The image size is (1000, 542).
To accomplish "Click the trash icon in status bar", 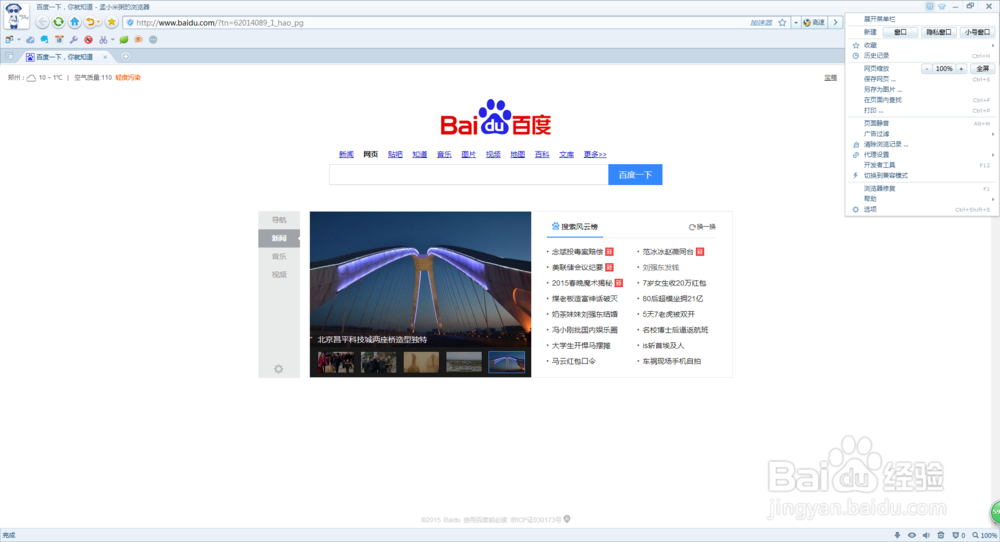I will [941, 535].
